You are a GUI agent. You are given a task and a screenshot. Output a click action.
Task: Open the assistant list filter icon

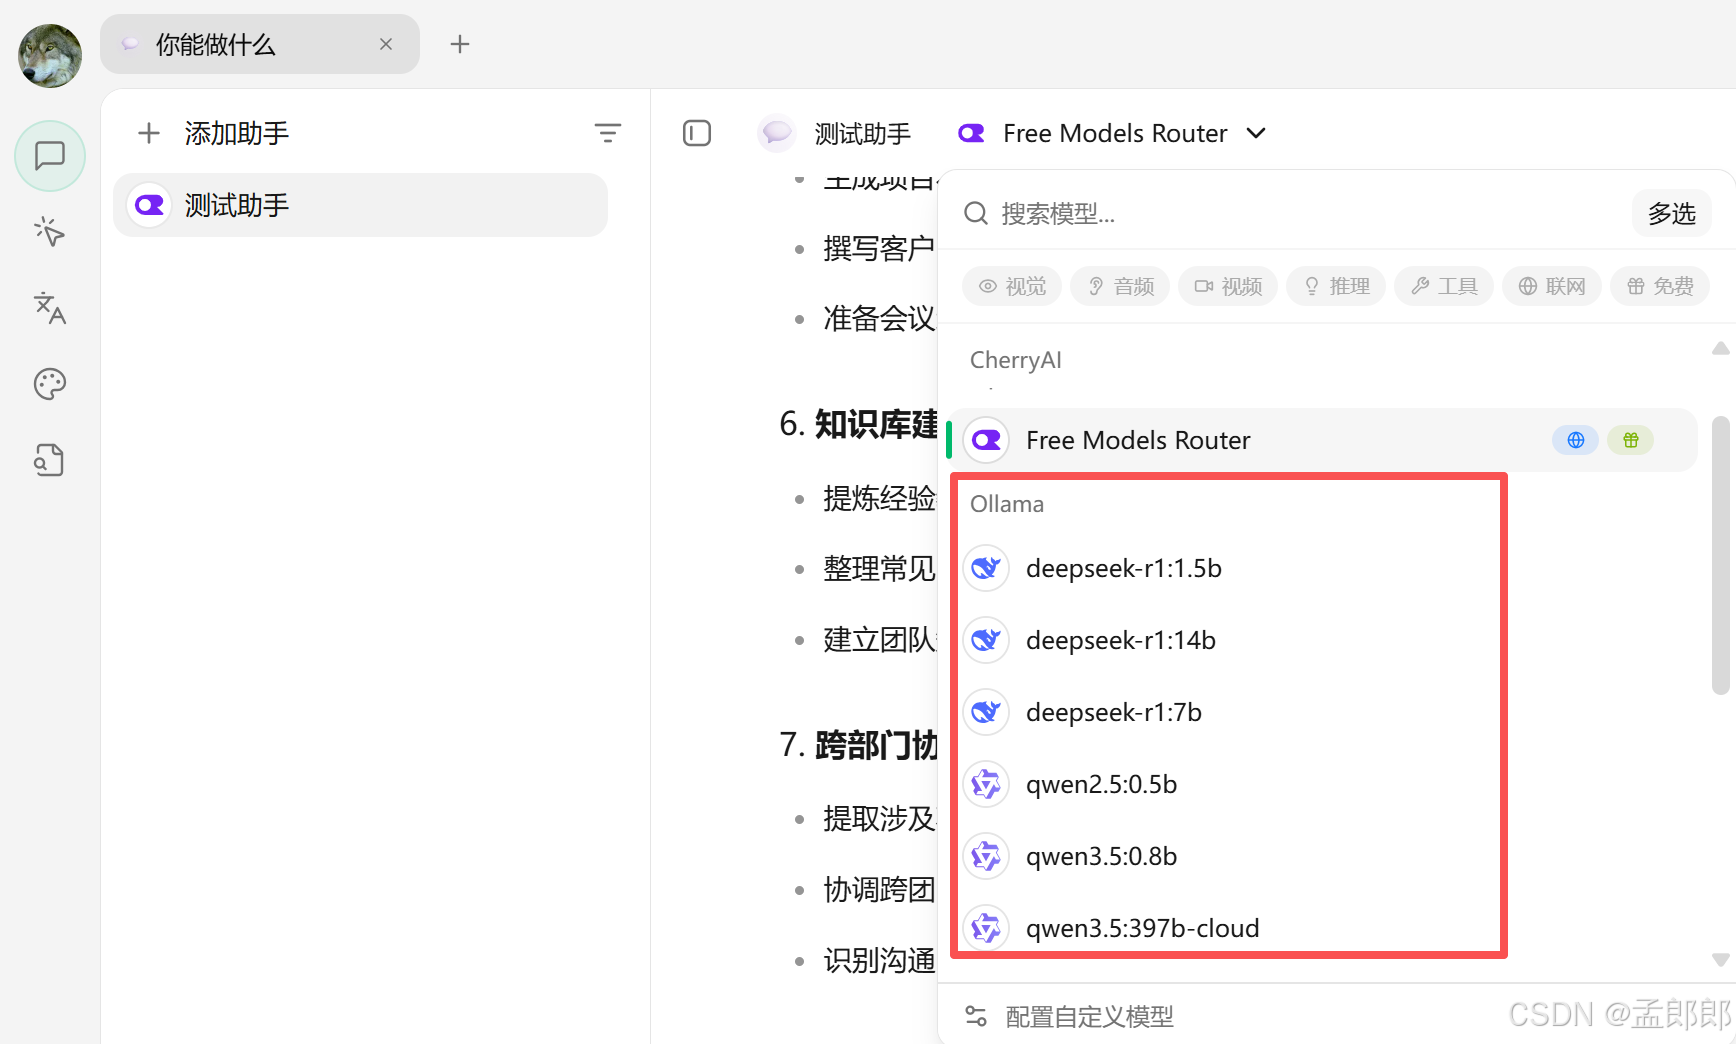[608, 133]
